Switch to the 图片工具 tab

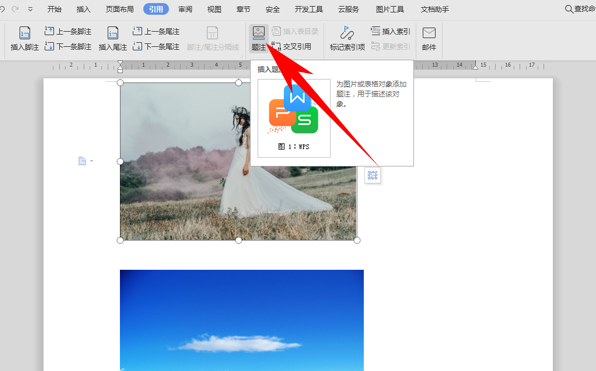390,9
